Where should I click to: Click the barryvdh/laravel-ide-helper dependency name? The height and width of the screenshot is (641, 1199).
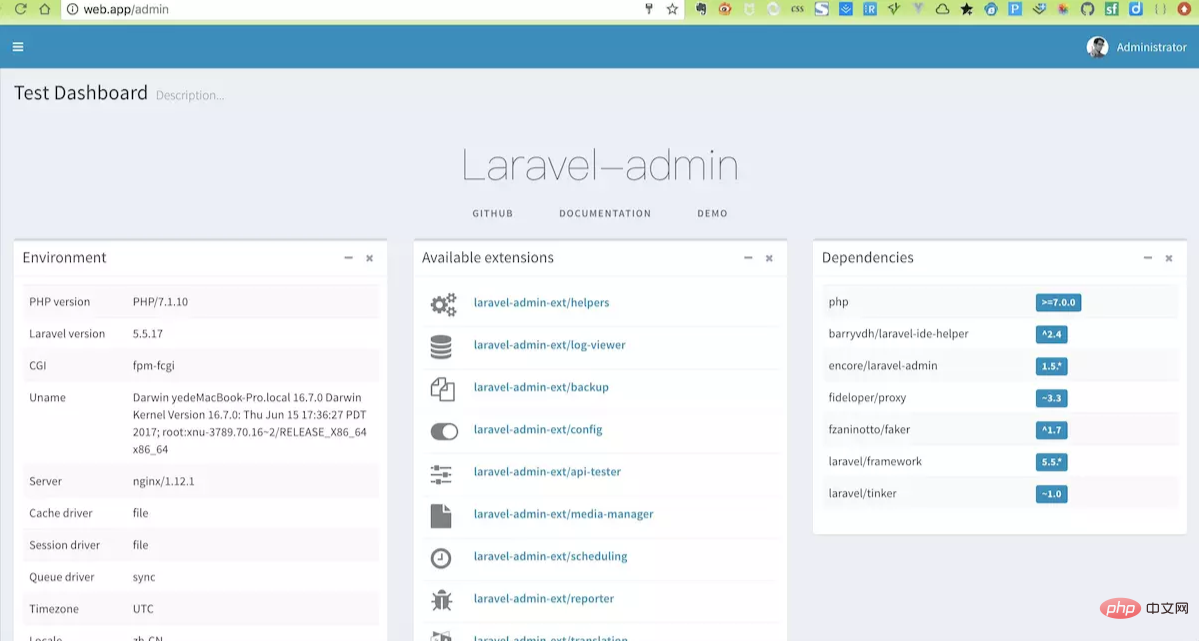898,334
